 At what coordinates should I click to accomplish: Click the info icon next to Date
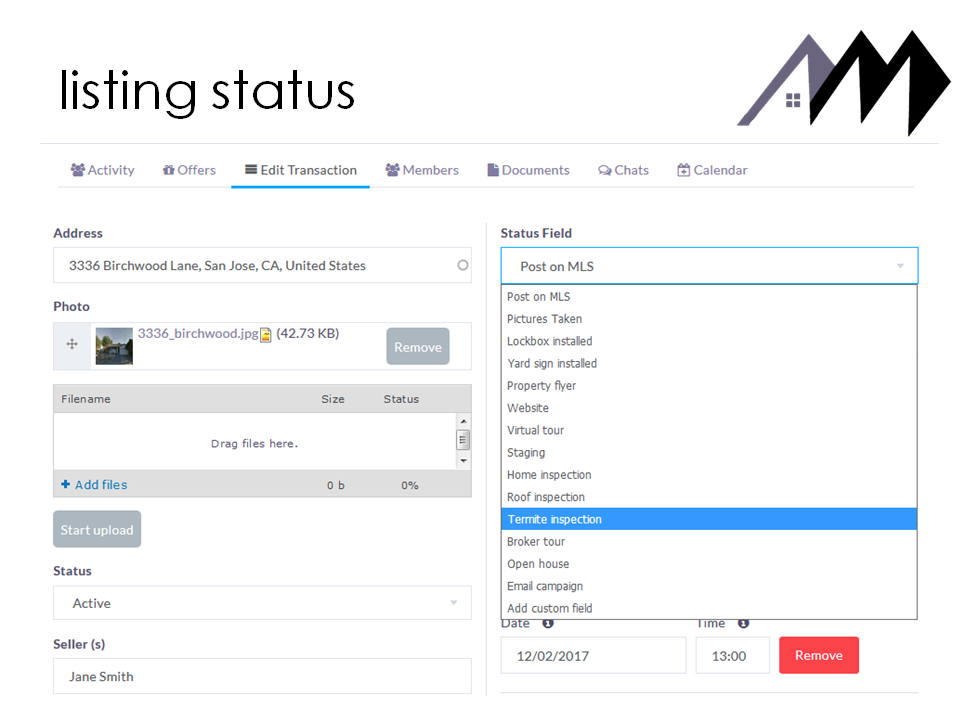point(548,623)
